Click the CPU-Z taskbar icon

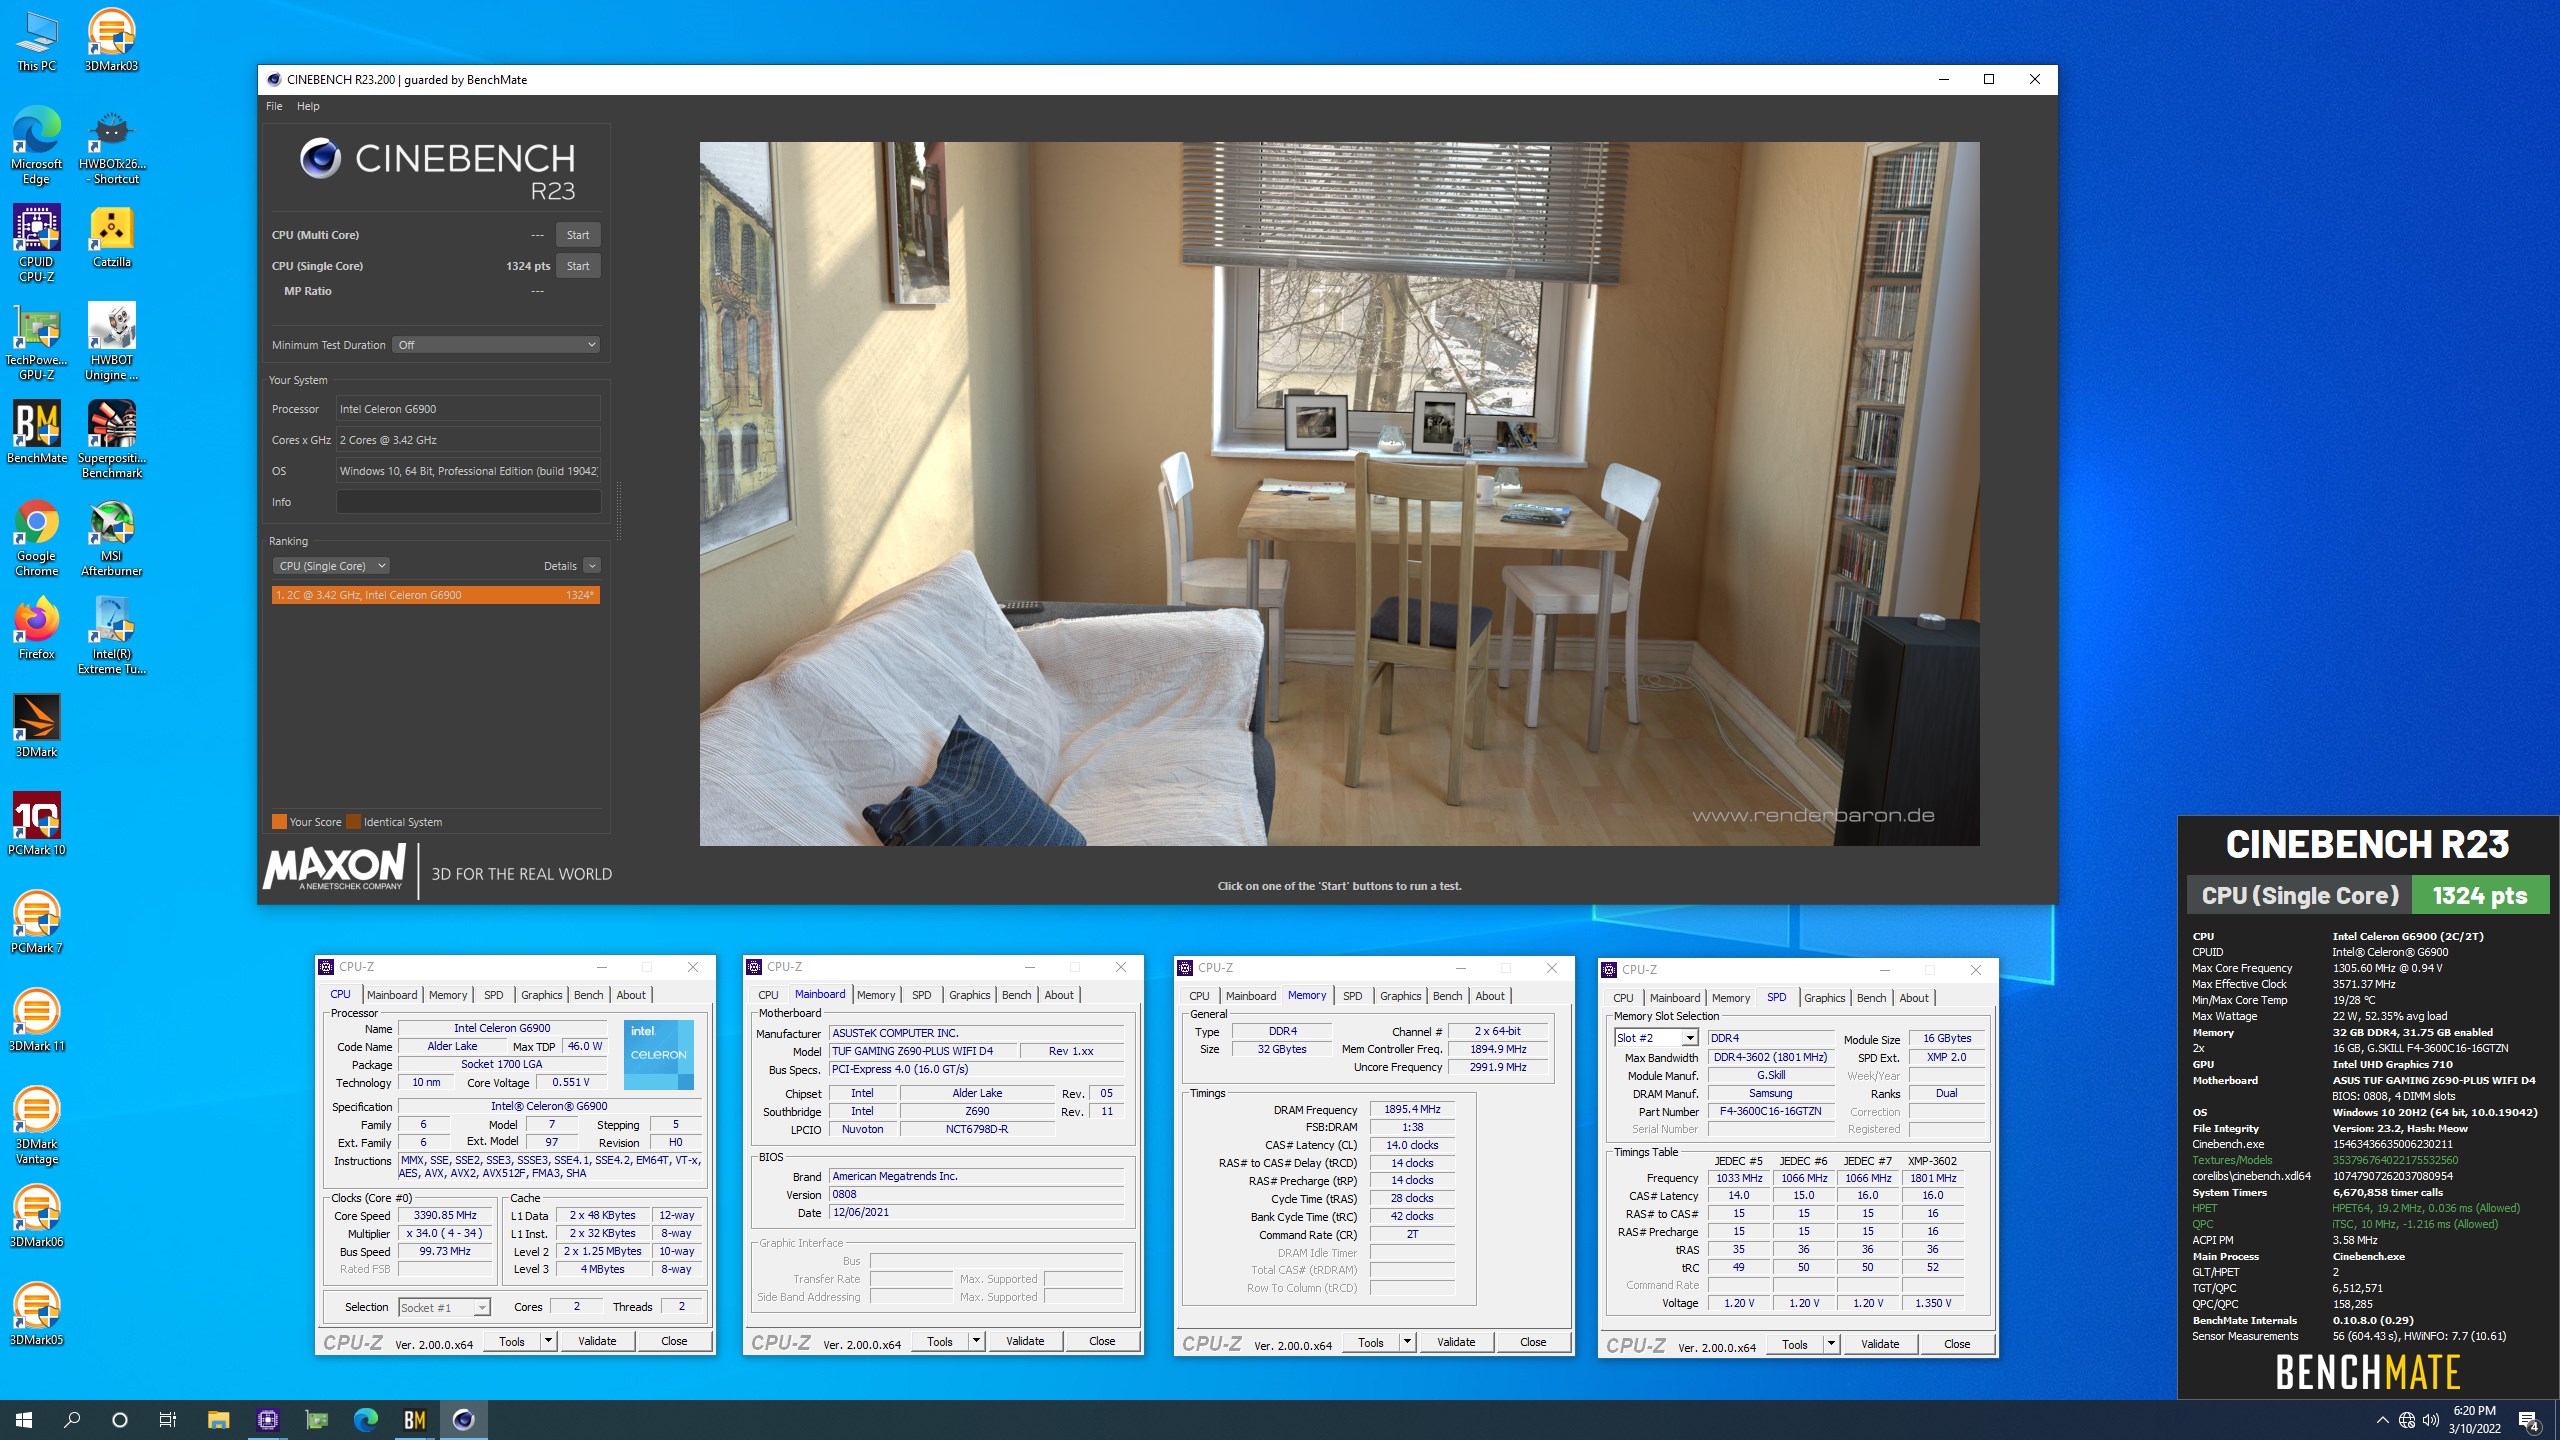(x=267, y=1419)
